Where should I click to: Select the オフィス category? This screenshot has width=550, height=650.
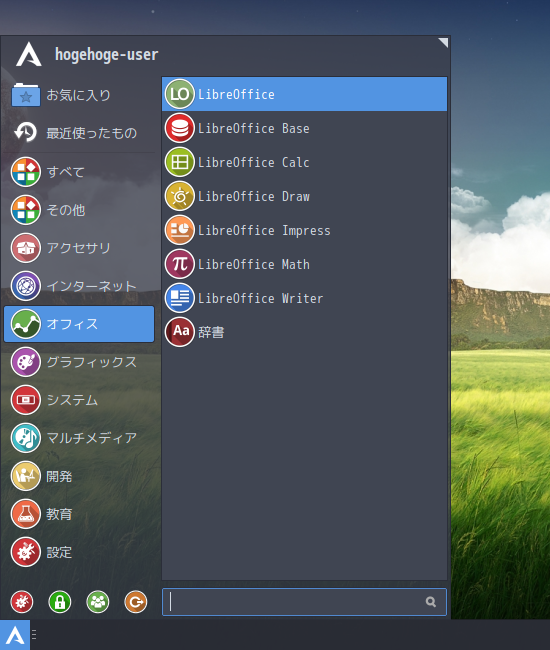[79, 324]
